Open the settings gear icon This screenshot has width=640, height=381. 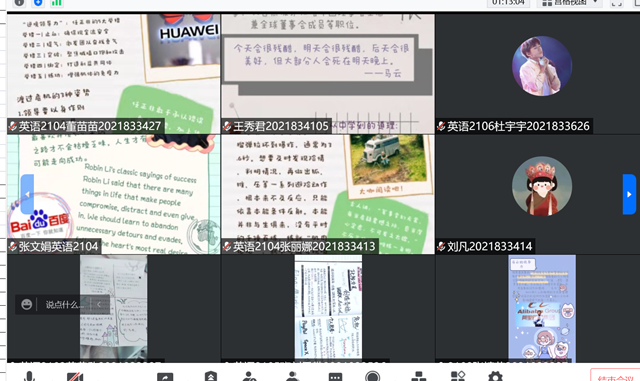(x=495, y=376)
